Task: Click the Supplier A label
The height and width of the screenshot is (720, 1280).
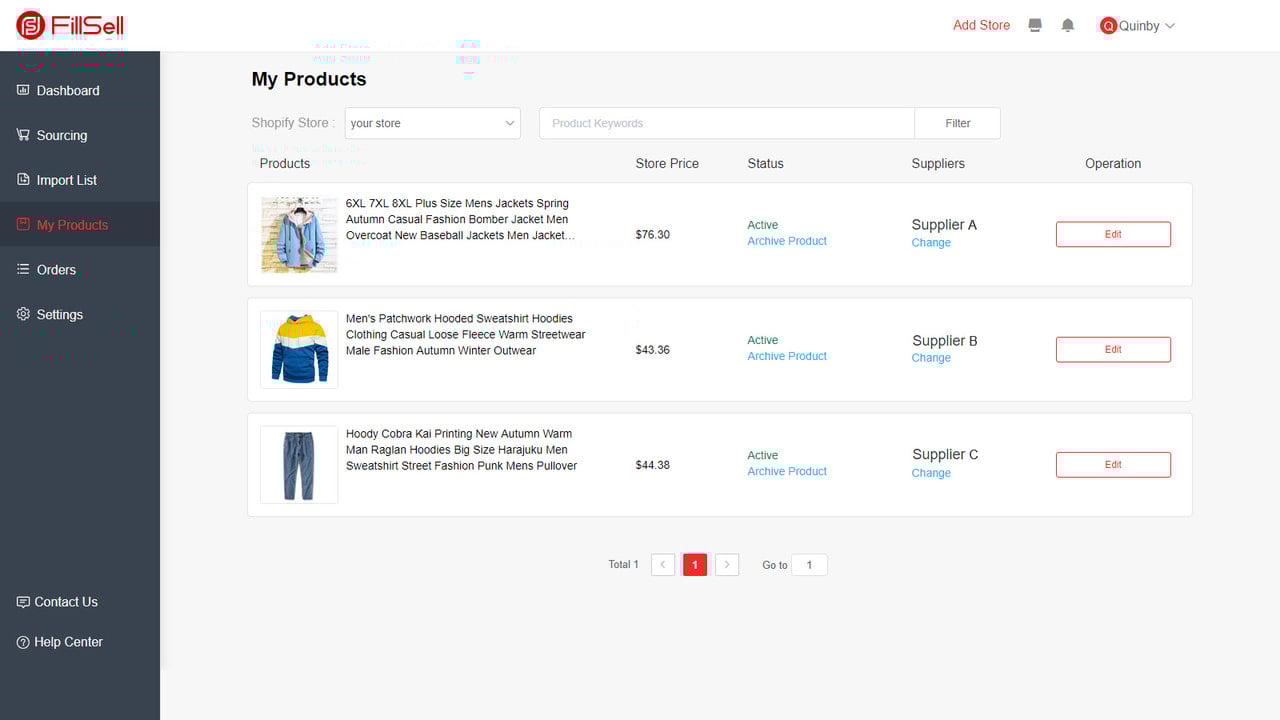Action: click(944, 225)
